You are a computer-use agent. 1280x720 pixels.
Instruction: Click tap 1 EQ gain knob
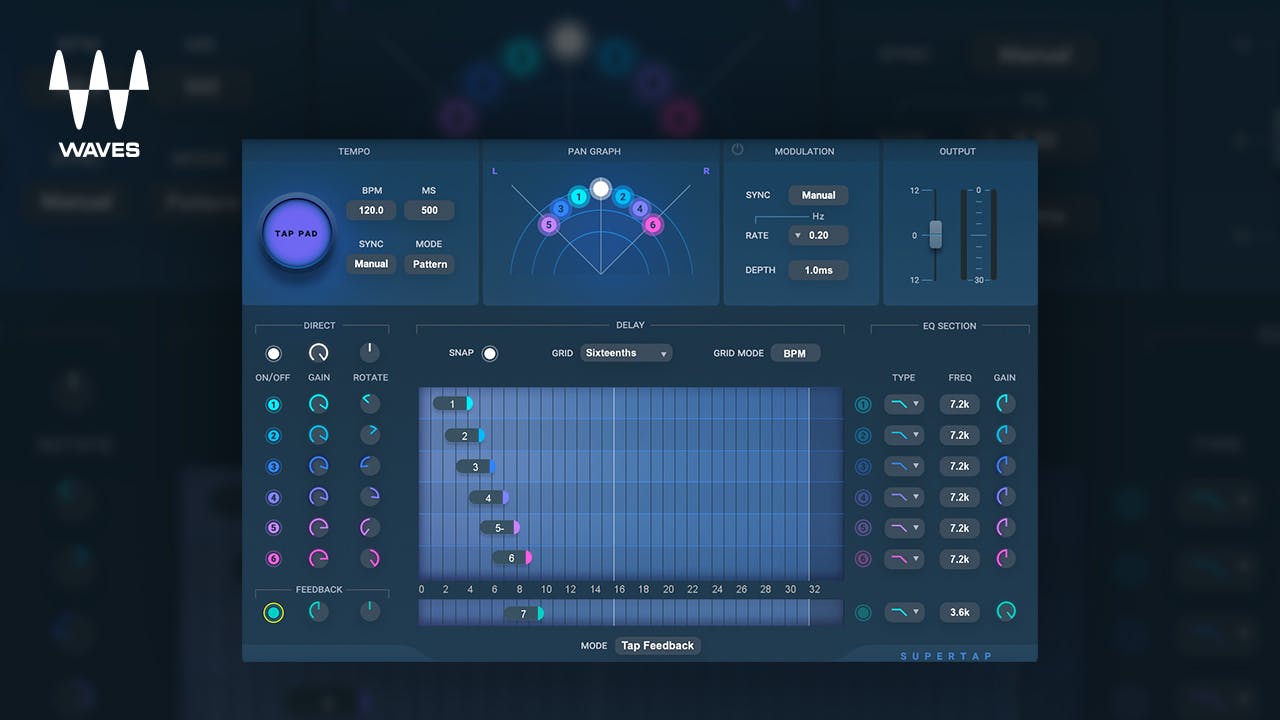(1006, 404)
